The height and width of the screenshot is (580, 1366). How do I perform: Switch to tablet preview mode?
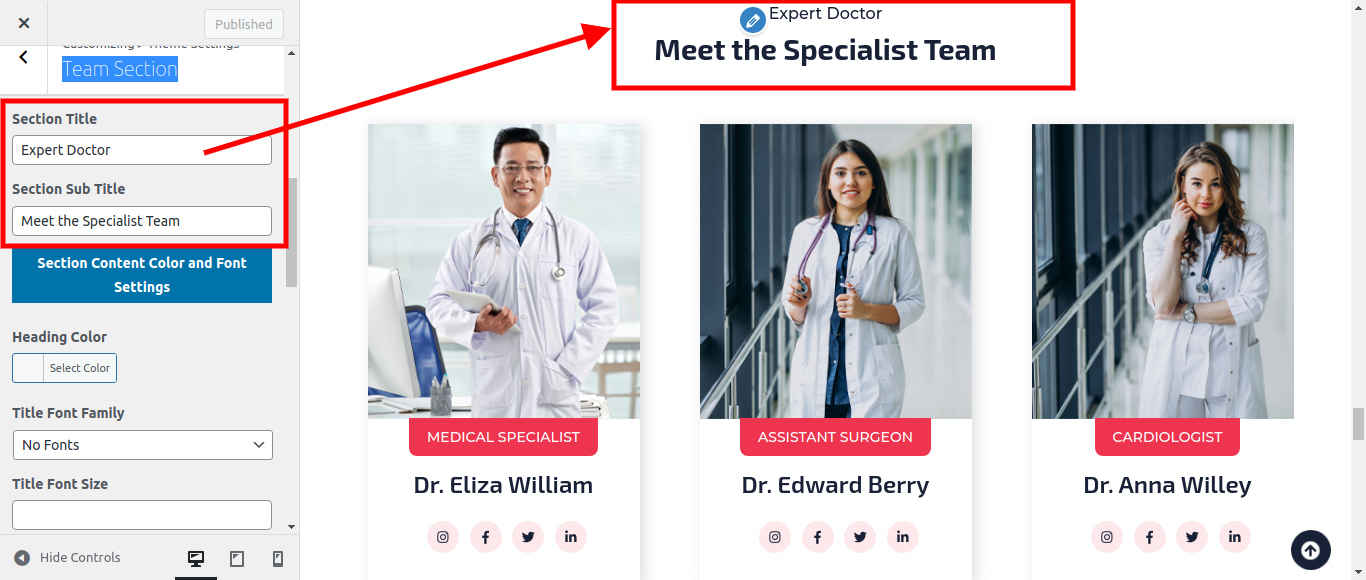(237, 559)
